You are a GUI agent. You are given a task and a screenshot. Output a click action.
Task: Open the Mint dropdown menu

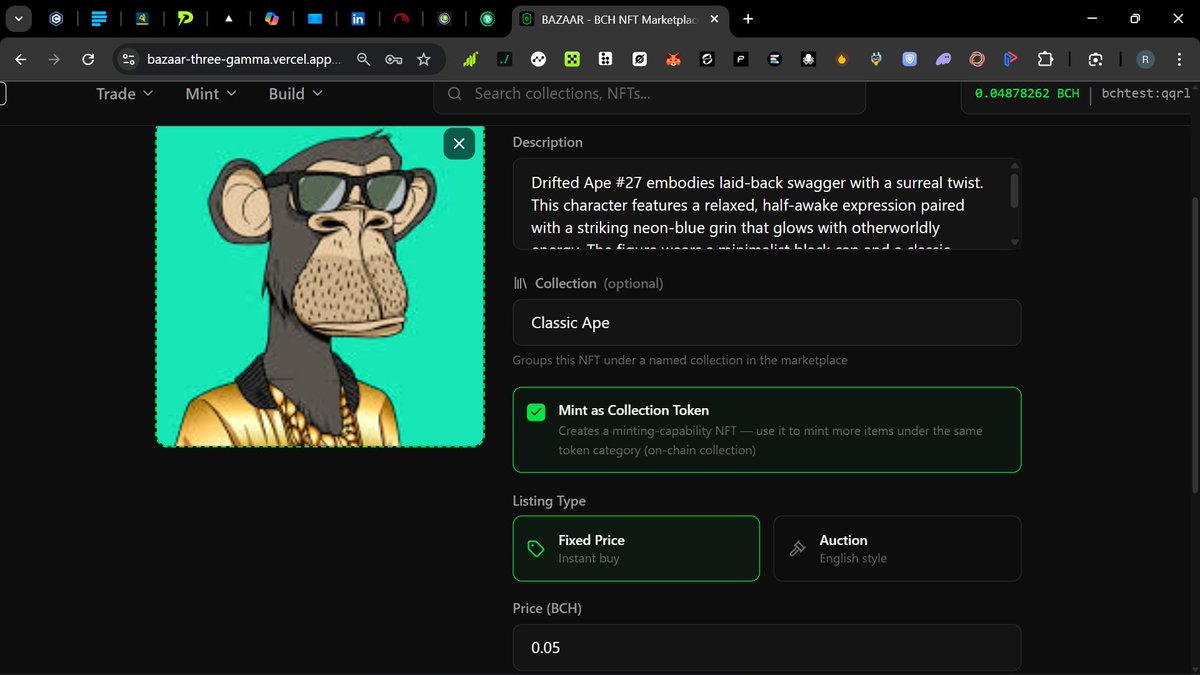coord(211,93)
